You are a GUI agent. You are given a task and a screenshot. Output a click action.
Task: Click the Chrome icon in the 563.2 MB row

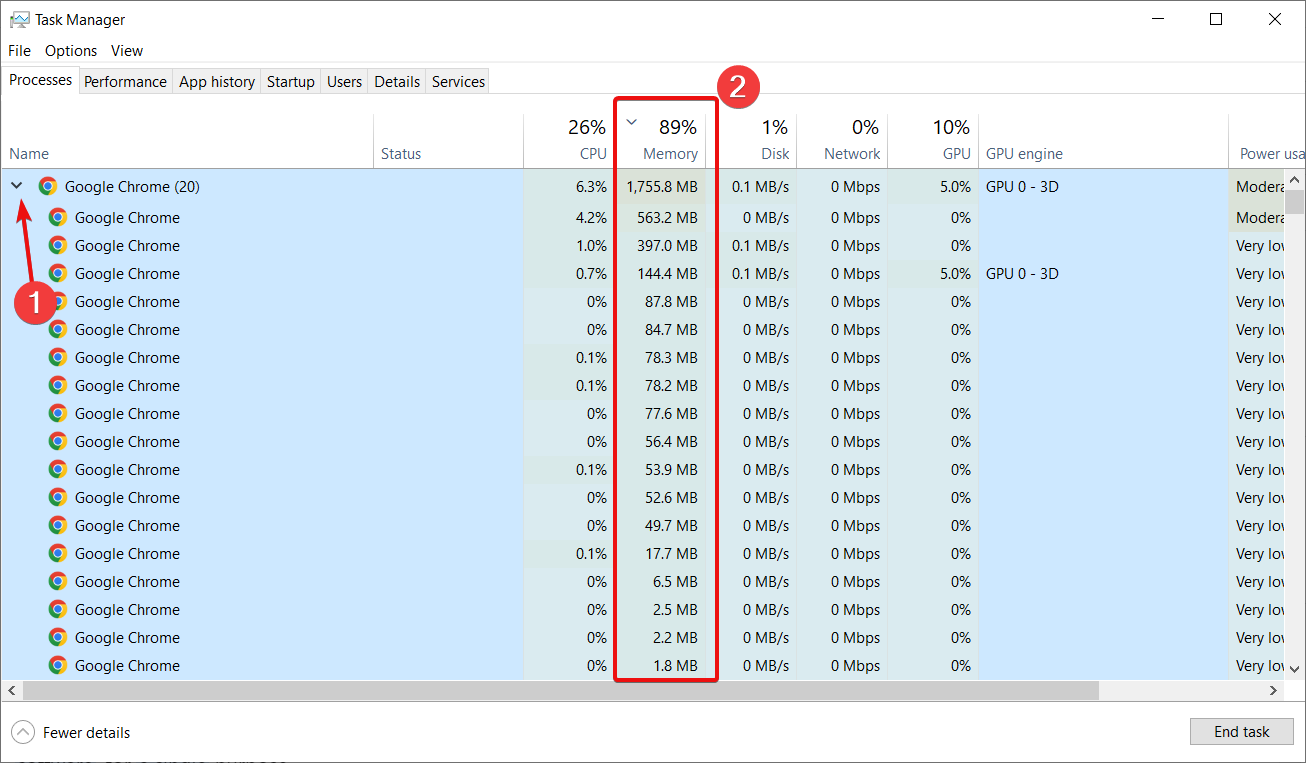coord(58,218)
